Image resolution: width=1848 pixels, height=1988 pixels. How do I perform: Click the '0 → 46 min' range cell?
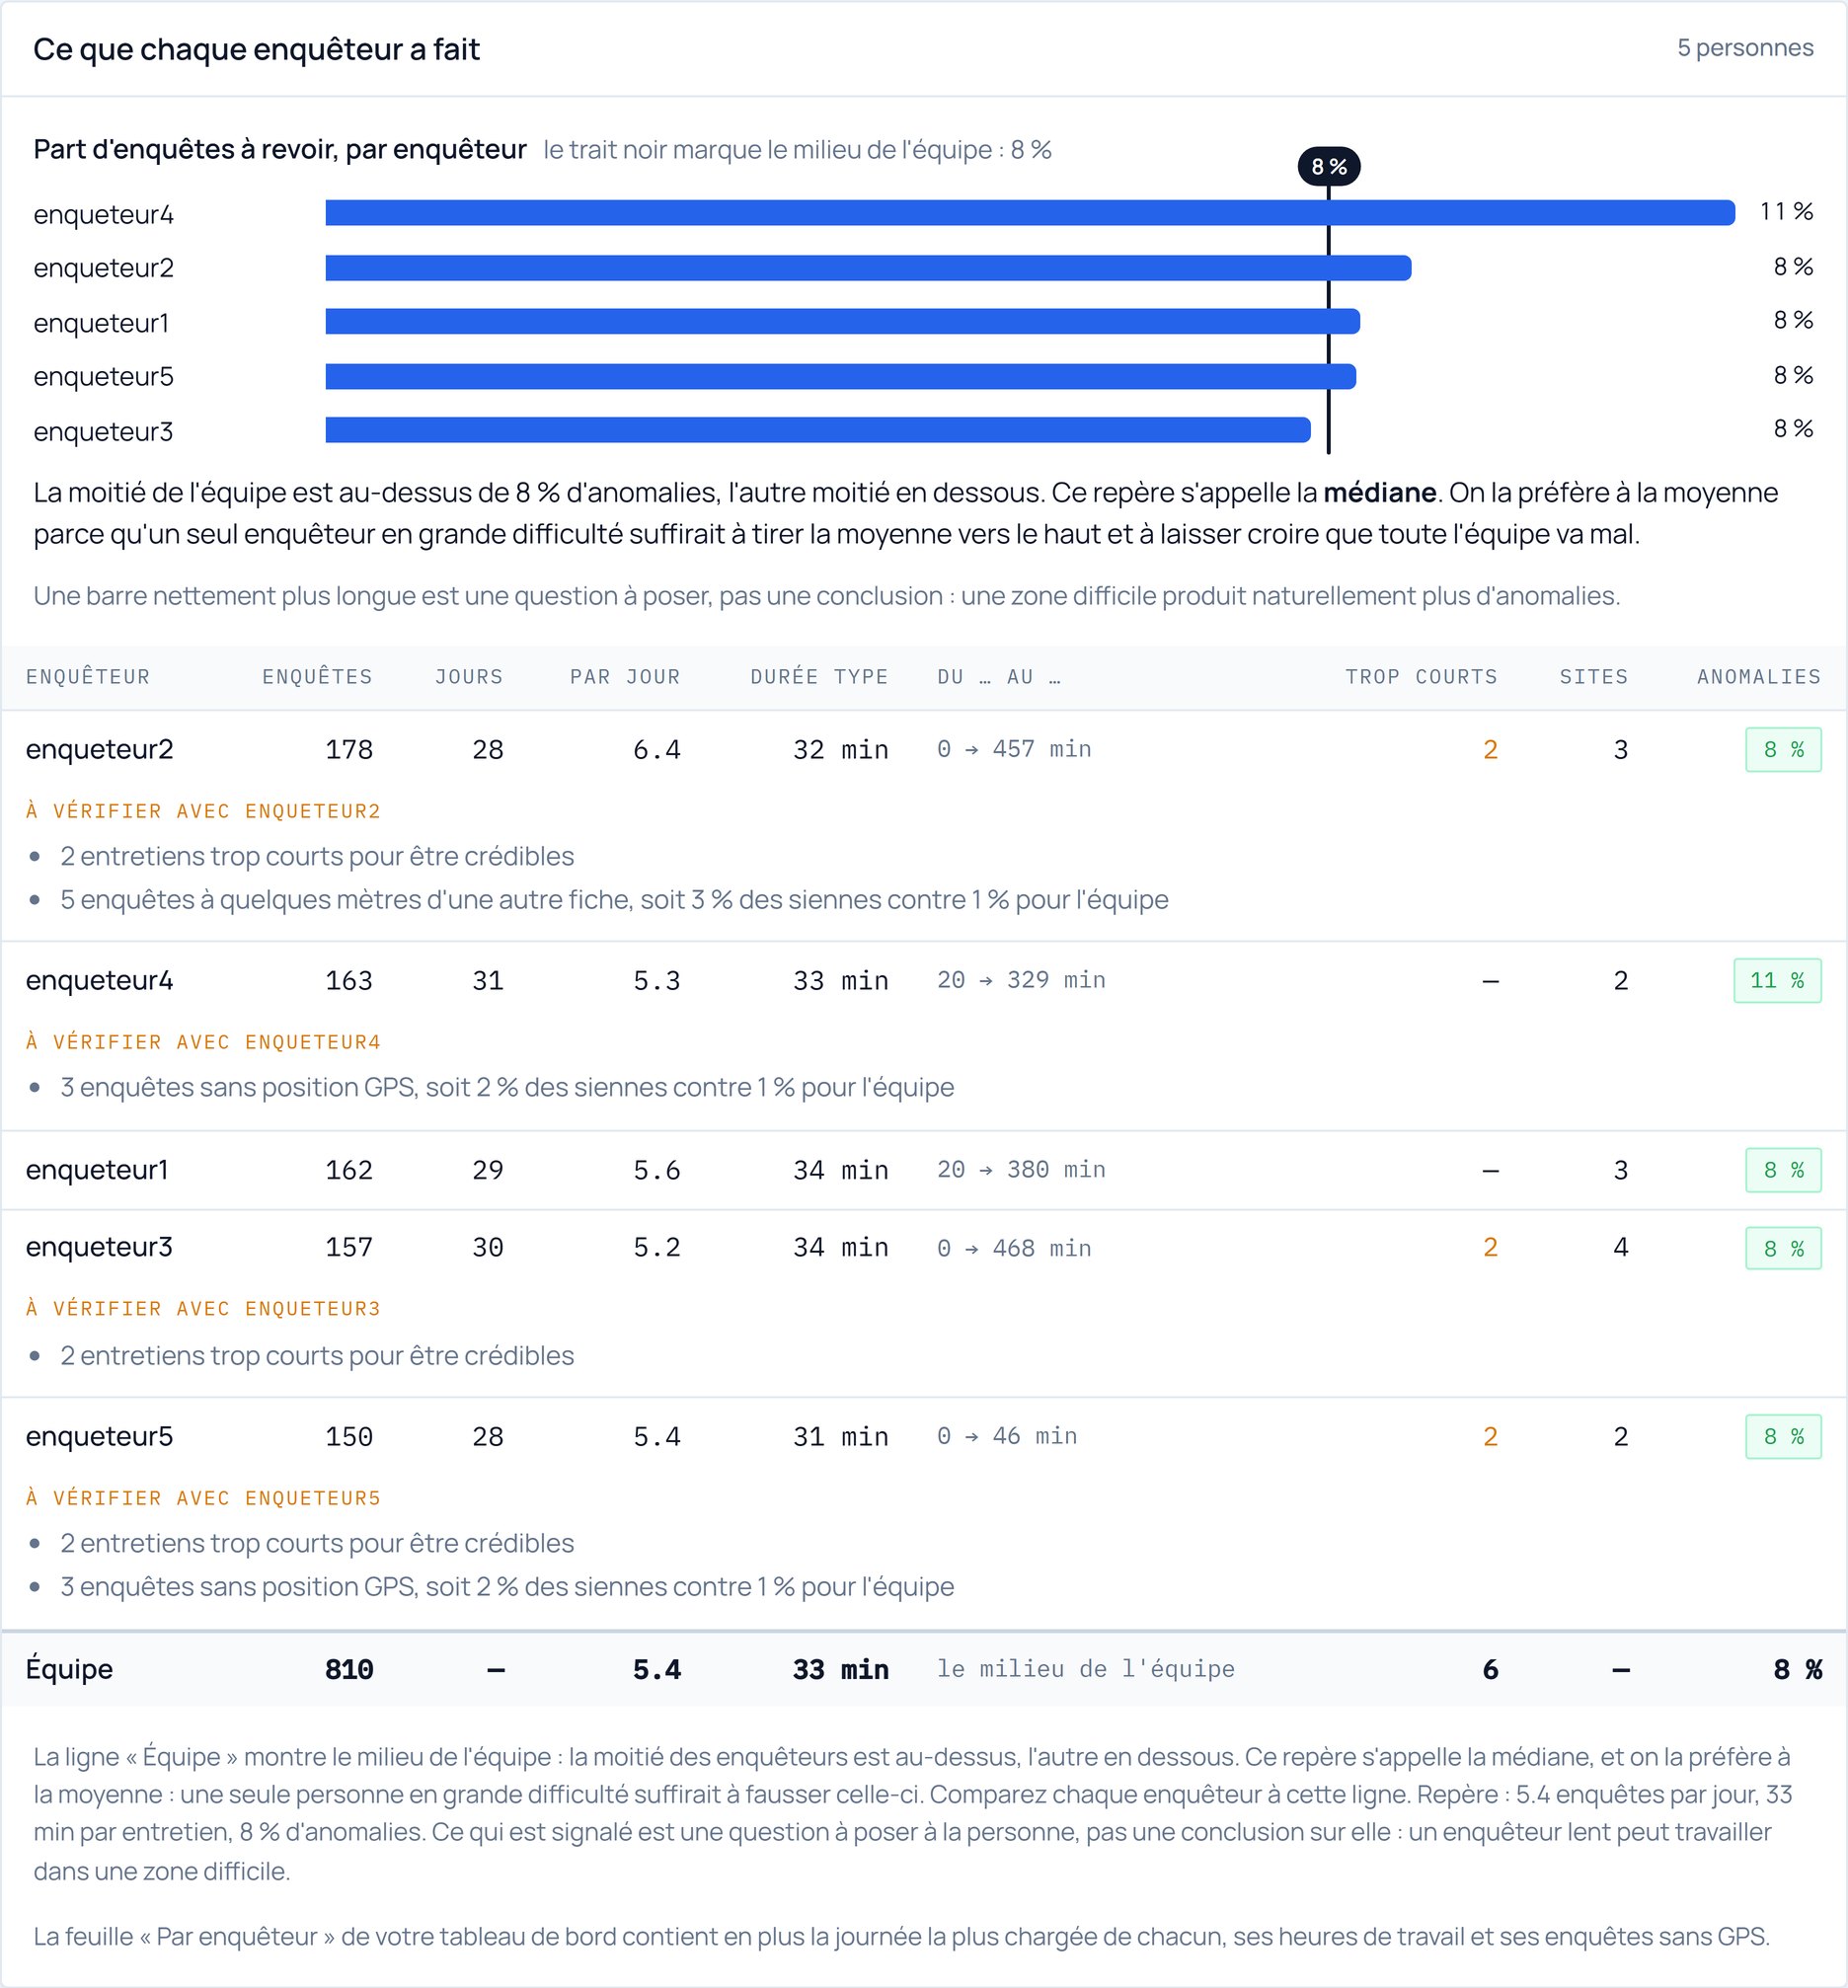[1007, 1436]
